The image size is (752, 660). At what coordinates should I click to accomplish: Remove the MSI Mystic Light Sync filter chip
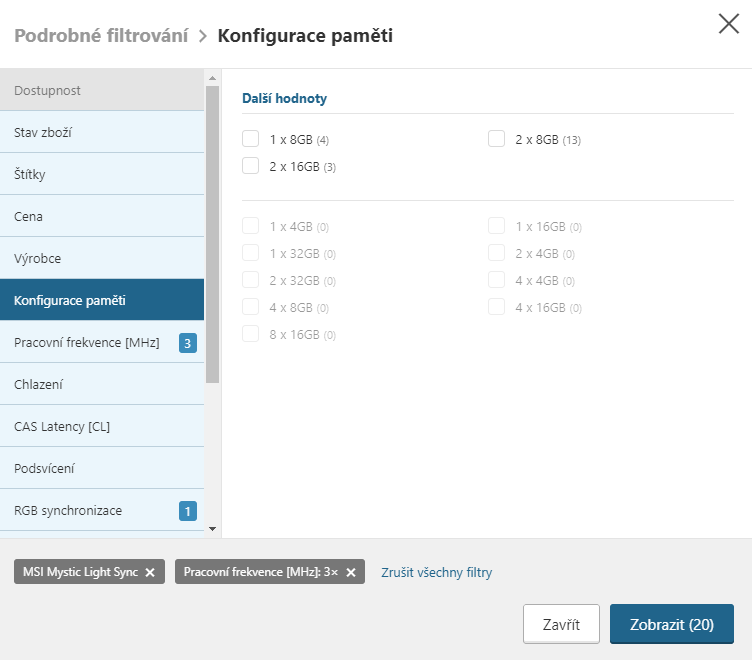pyautogui.click(x=150, y=572)
